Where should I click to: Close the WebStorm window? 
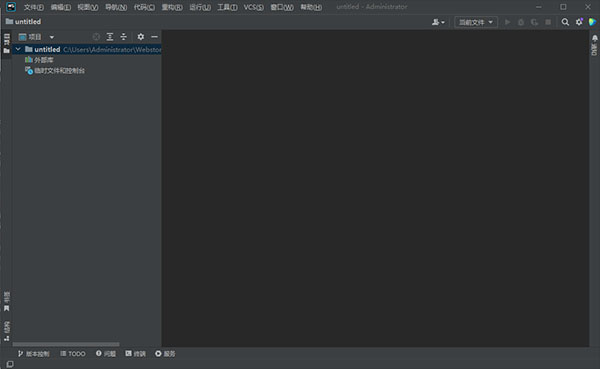(x=588, y=7)
